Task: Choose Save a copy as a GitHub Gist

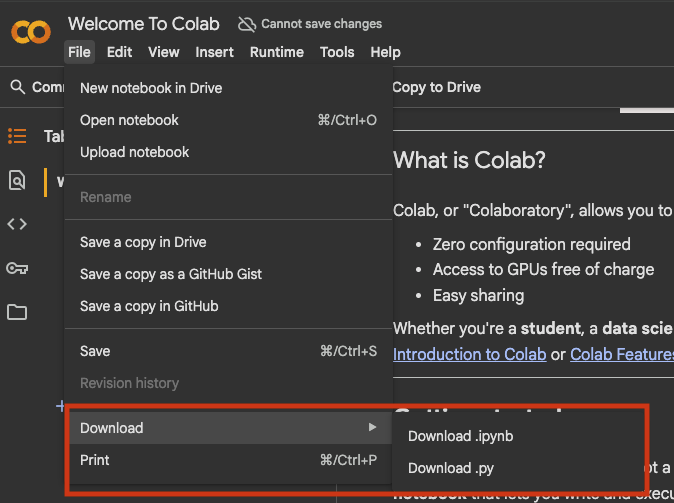Action: pos(228,274)
